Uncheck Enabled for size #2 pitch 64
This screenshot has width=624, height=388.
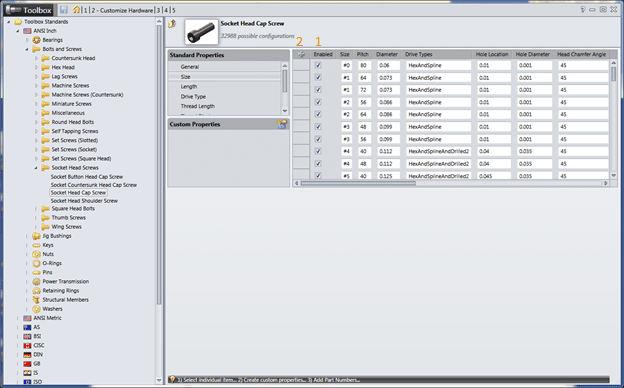point(318,115)
